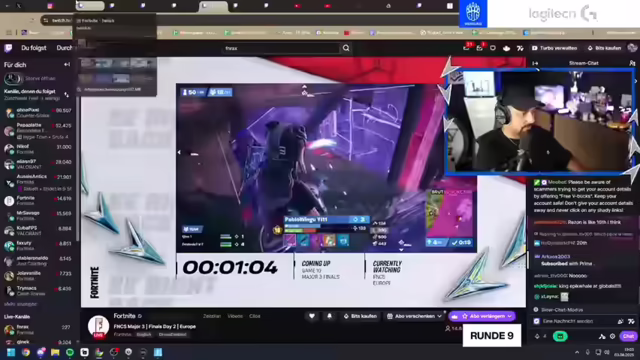The image size is (640, 360).
Task: Toggle the notification bell for Fortnite
Action: tap(329, 316)
